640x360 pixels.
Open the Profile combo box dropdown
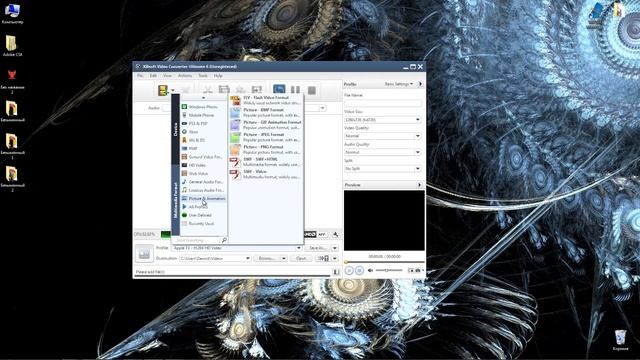coord(299,248)
